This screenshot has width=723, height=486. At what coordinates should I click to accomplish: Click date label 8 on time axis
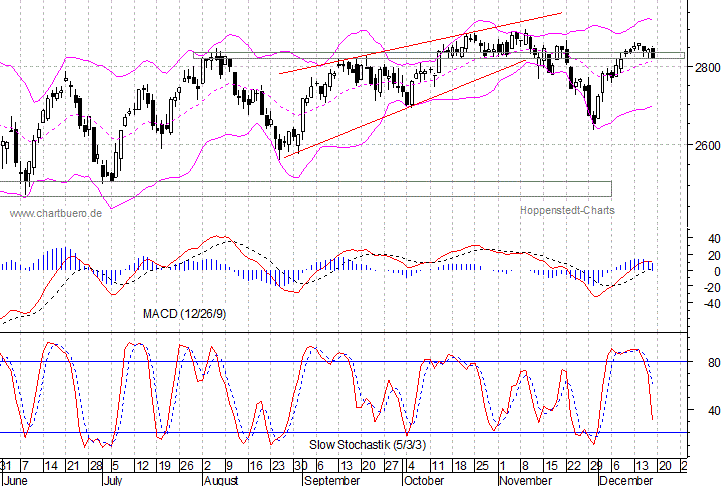tap(525, 466)
